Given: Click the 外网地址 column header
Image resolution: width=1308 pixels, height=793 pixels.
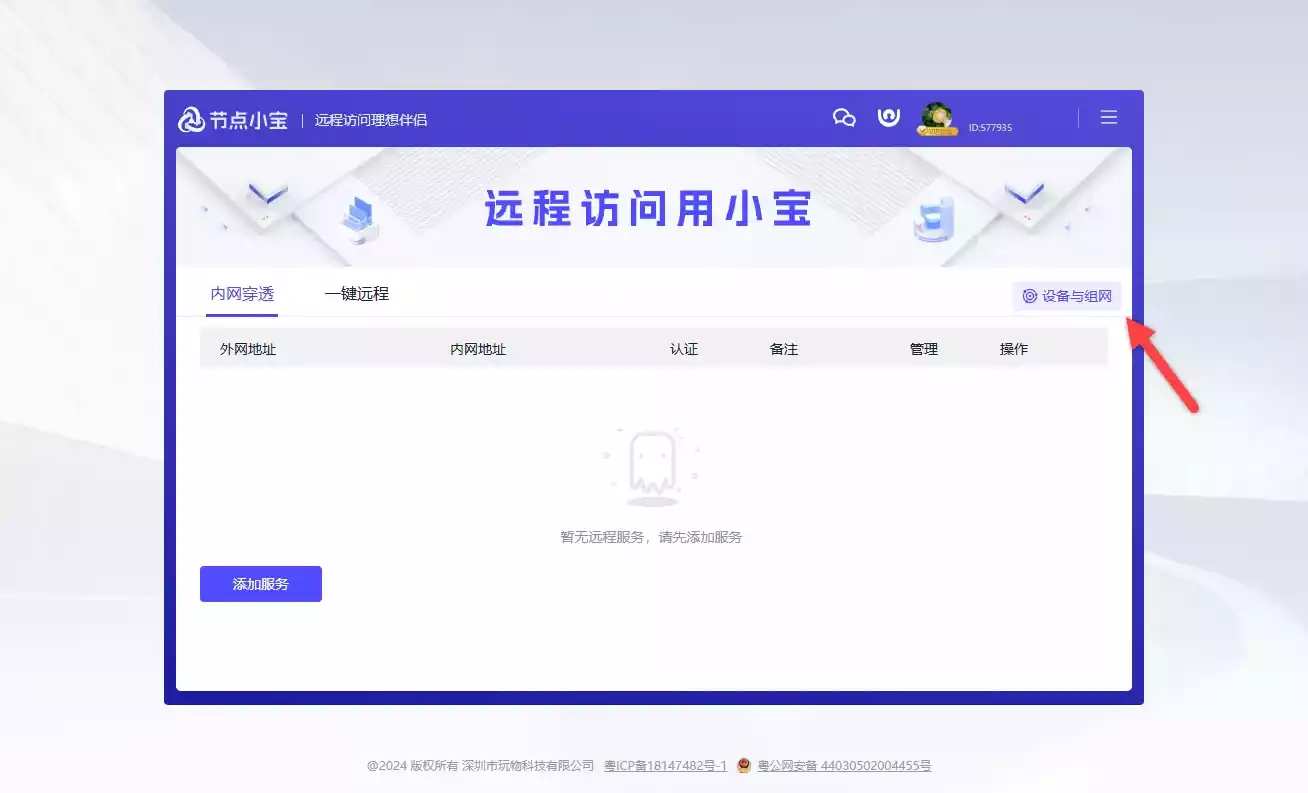Looking at the screenshot, I should click(x=248, y=349).
